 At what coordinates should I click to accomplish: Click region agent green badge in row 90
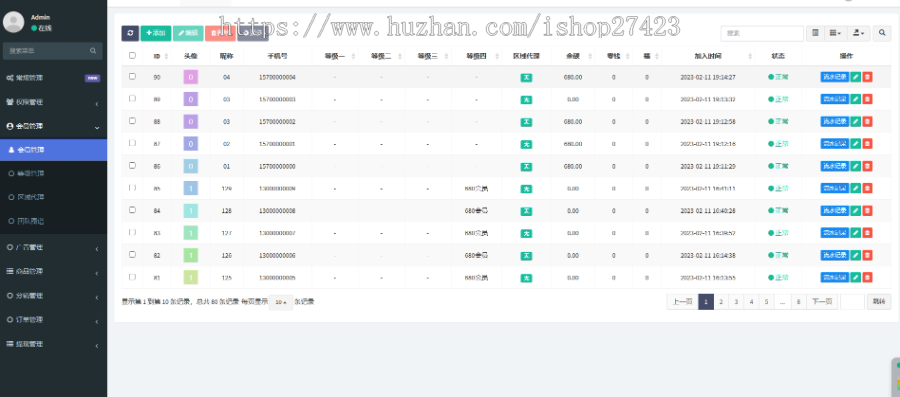(x=526, y=77)
